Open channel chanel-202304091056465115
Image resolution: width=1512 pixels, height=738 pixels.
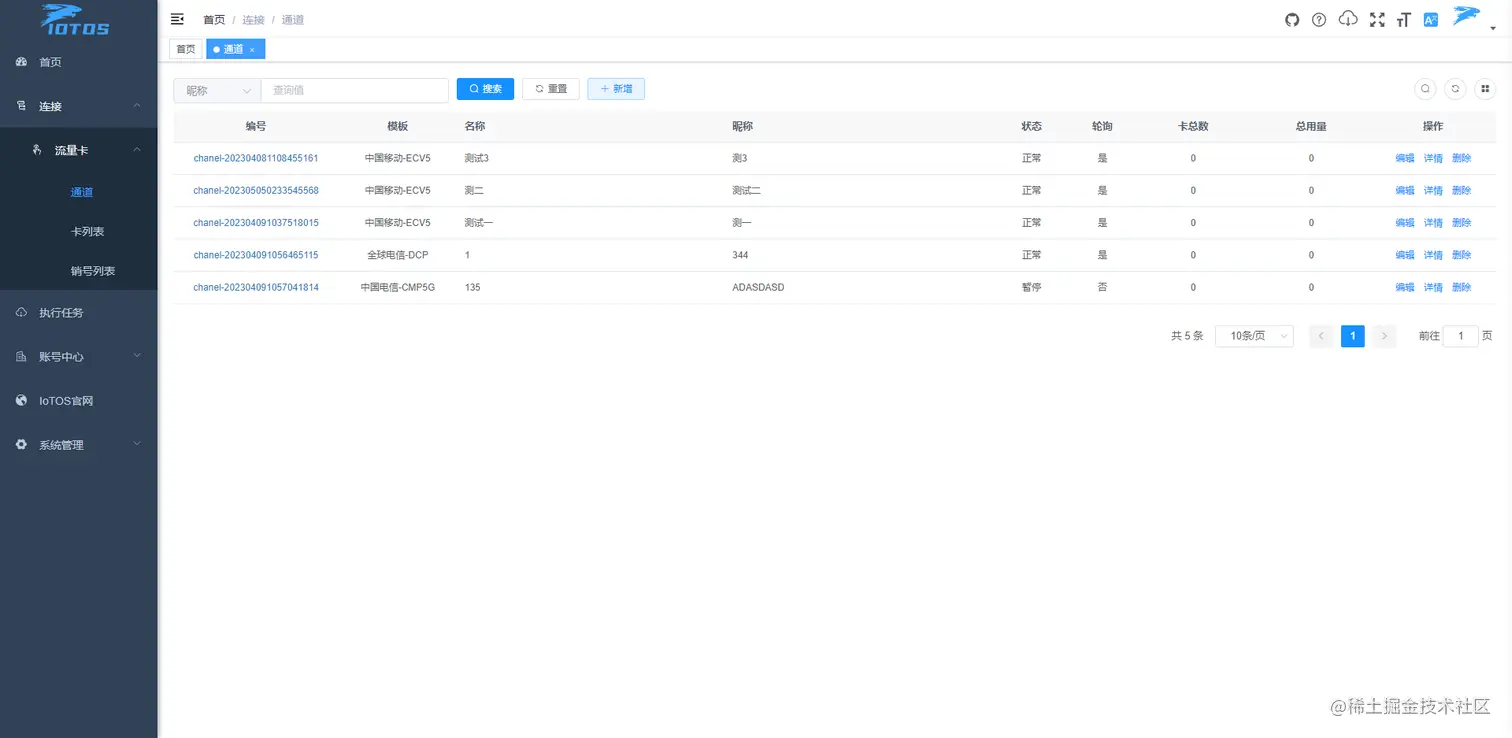click(x=256, y=255)
